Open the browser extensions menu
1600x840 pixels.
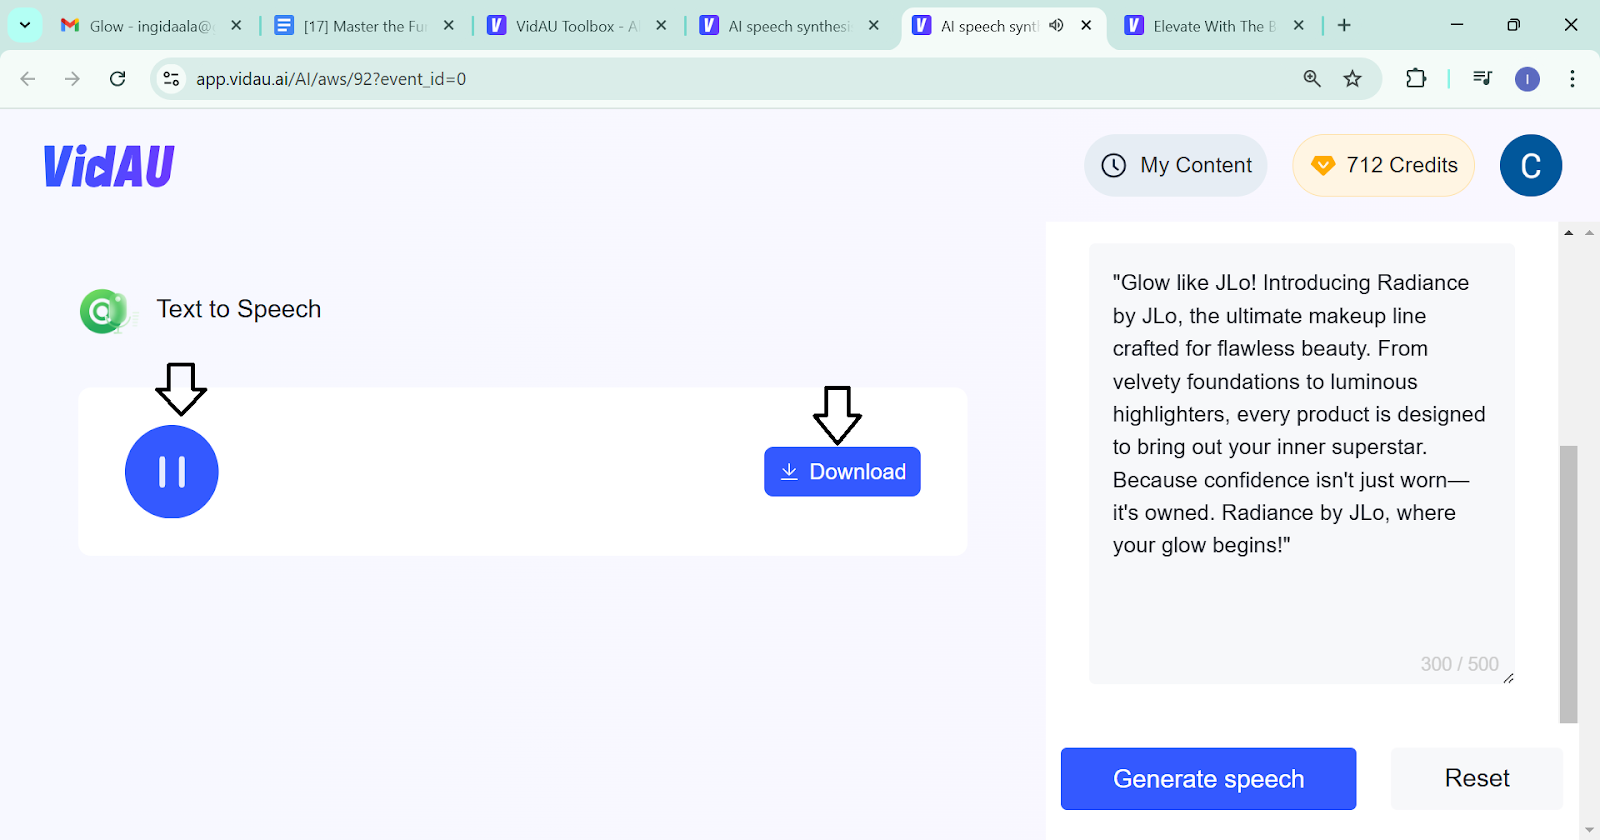pos(1416,78)
